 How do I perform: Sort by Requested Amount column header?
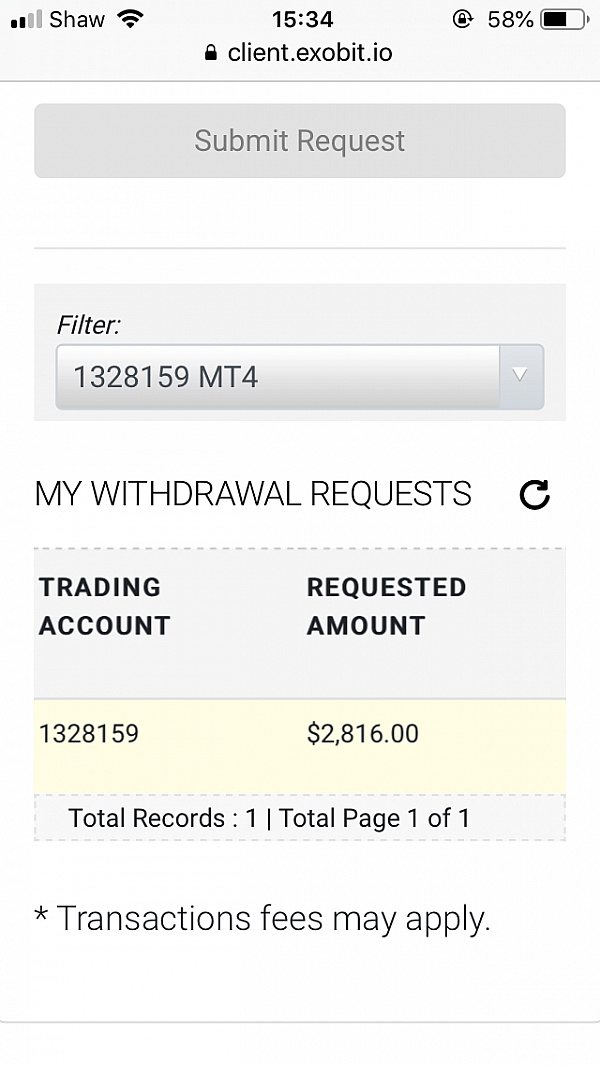[386, 606]
